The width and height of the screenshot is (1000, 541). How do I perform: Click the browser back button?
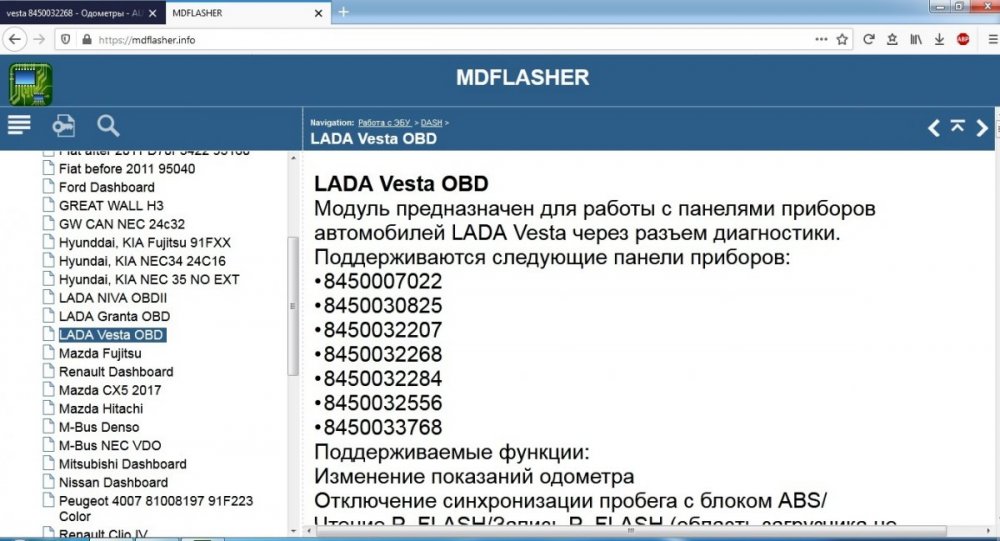point(15,40)
